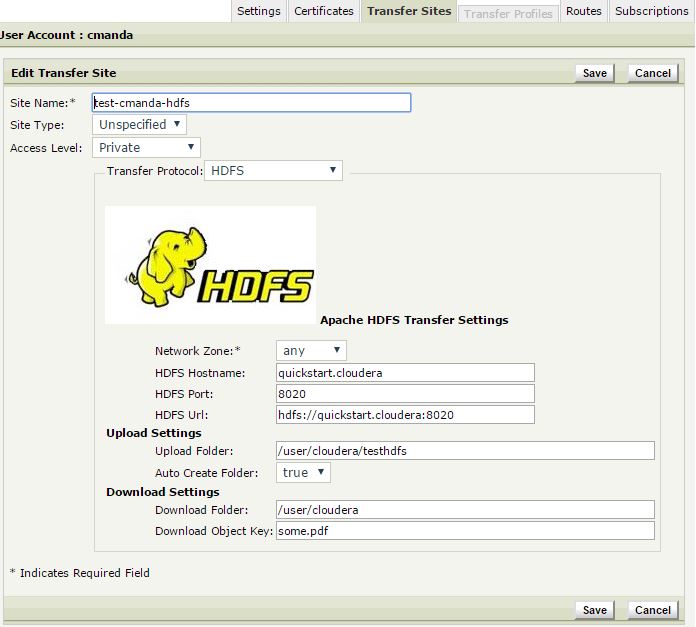696x627 pixels.
Task: Click the 'Site Name:*' label
Action: [x=43, y=103]
